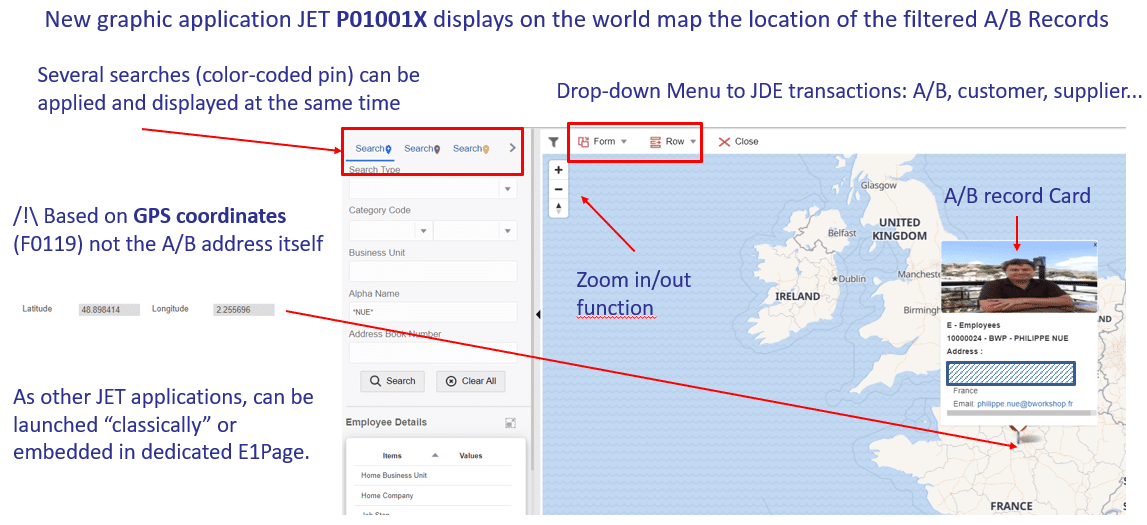This screenshot has width=1147, height=525.
Task: Click the Search button
Action: (392, 381)
